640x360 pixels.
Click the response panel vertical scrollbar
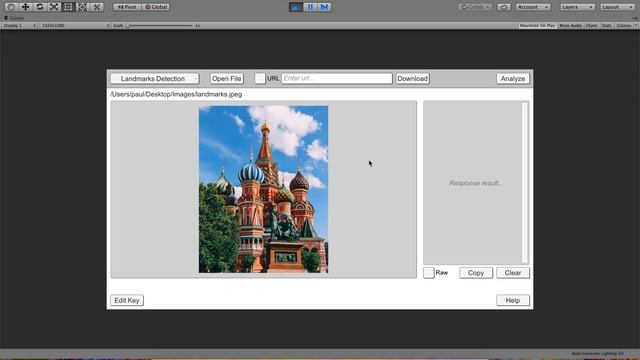[525, 183]
